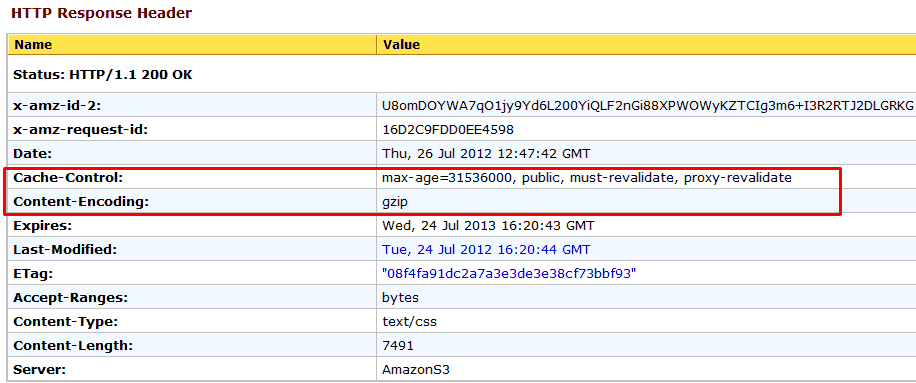Click the Last-Modified date value link

(x=486, y=250)
